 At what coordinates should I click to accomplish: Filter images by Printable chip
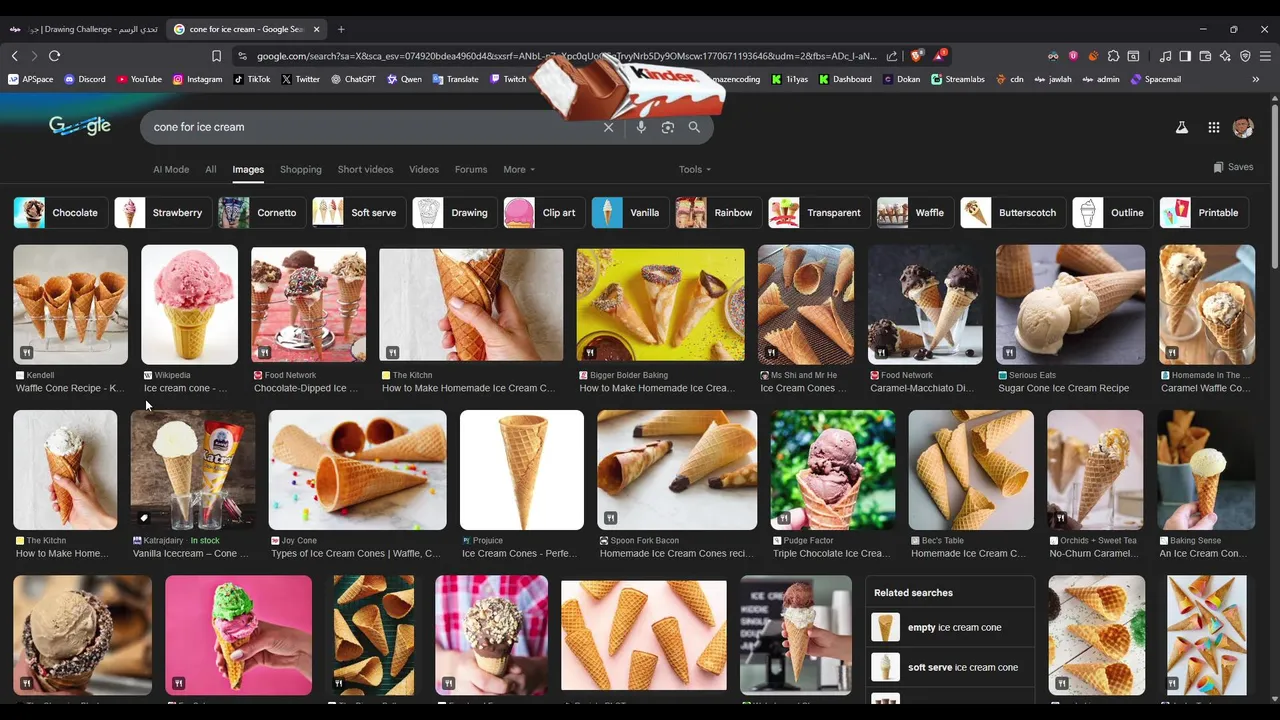(1204, 212)
